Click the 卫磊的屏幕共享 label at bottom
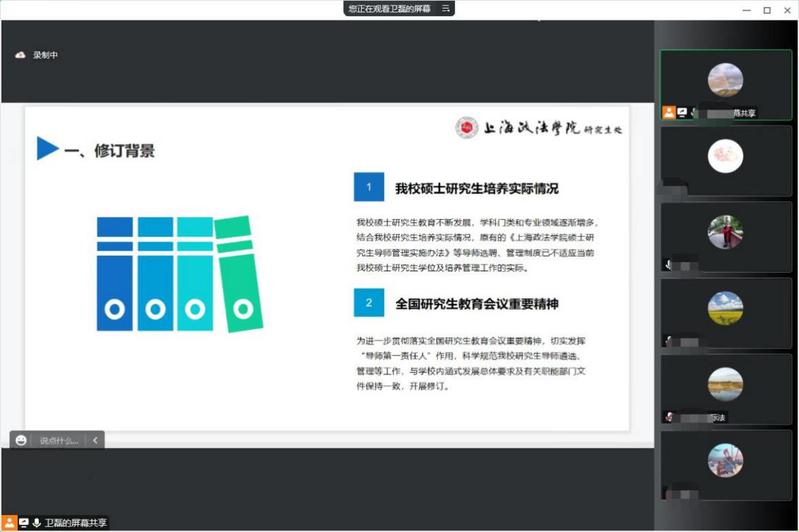Screen dimensions: 799x532 tap(76, 523)
